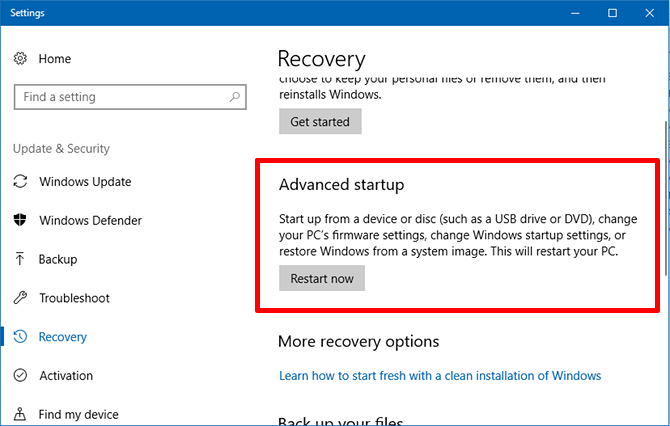Click the Recovery page title
The image size is (670, 426).
(x=321, y=59)
